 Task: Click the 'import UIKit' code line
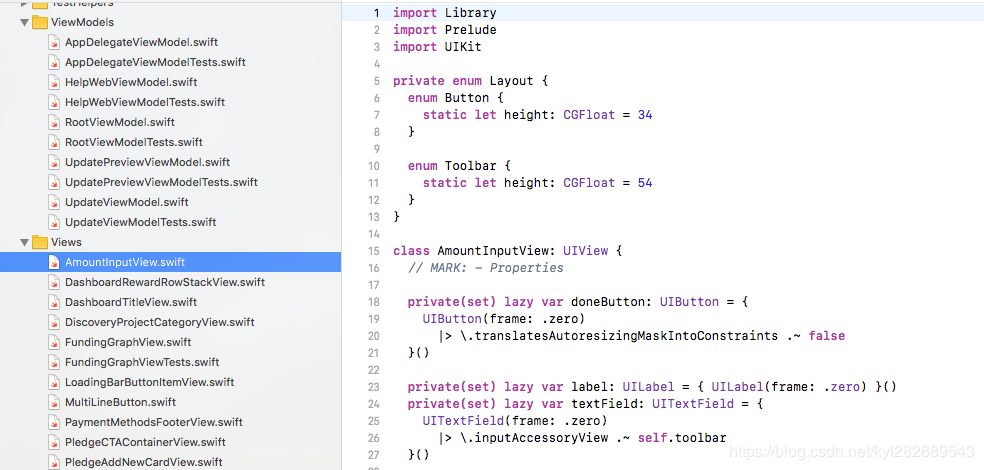[437, 47]
